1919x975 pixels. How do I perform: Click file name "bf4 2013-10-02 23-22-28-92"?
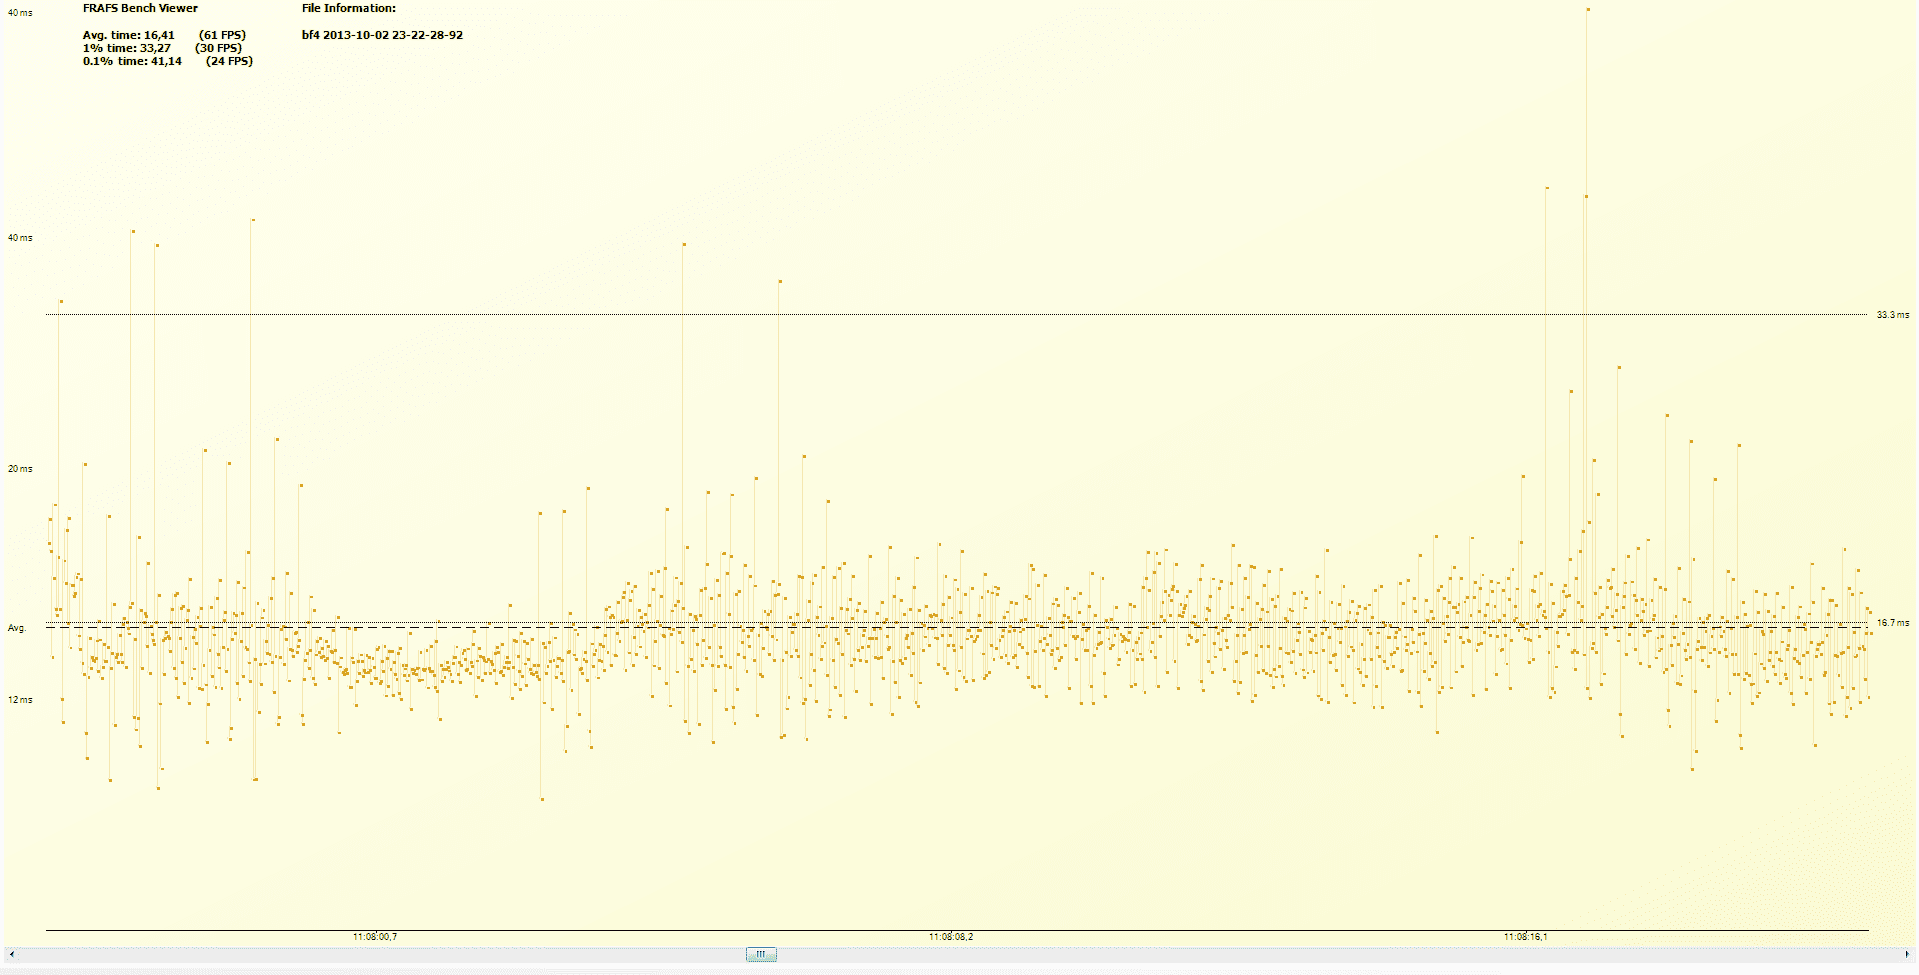[x=382, y=35]
